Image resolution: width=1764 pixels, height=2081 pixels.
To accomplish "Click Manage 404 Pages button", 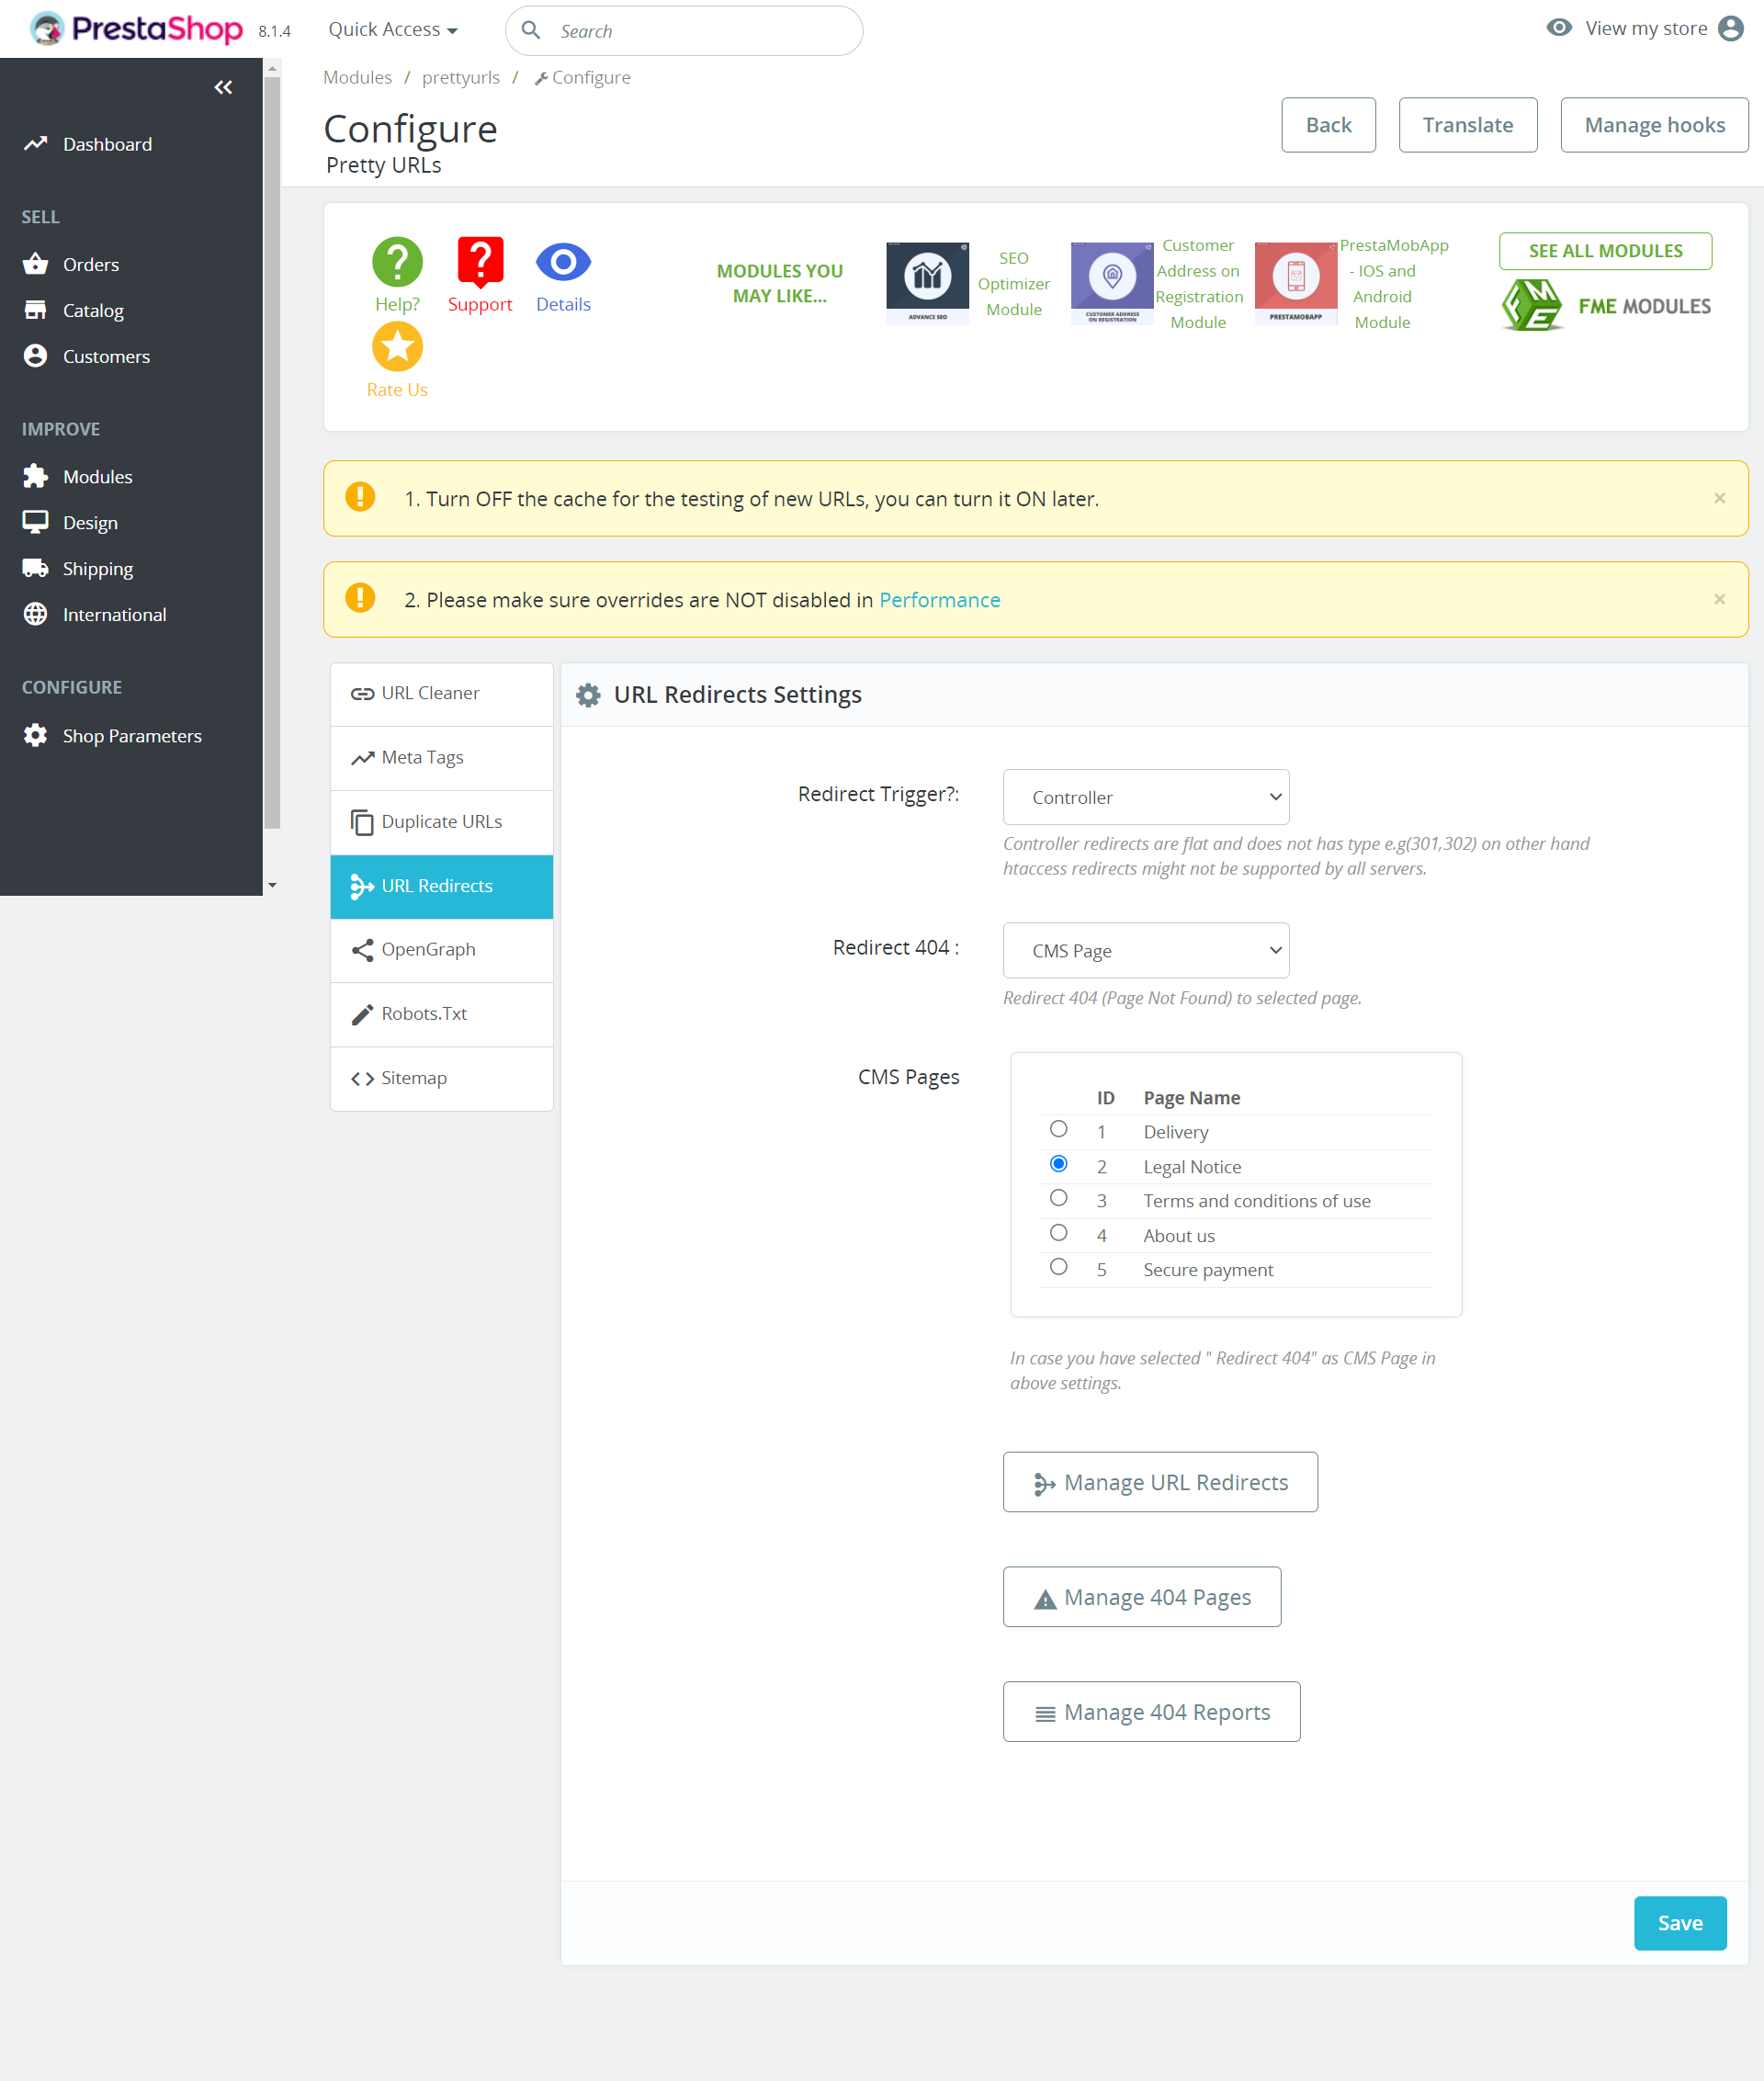I will point(1142,1597).
